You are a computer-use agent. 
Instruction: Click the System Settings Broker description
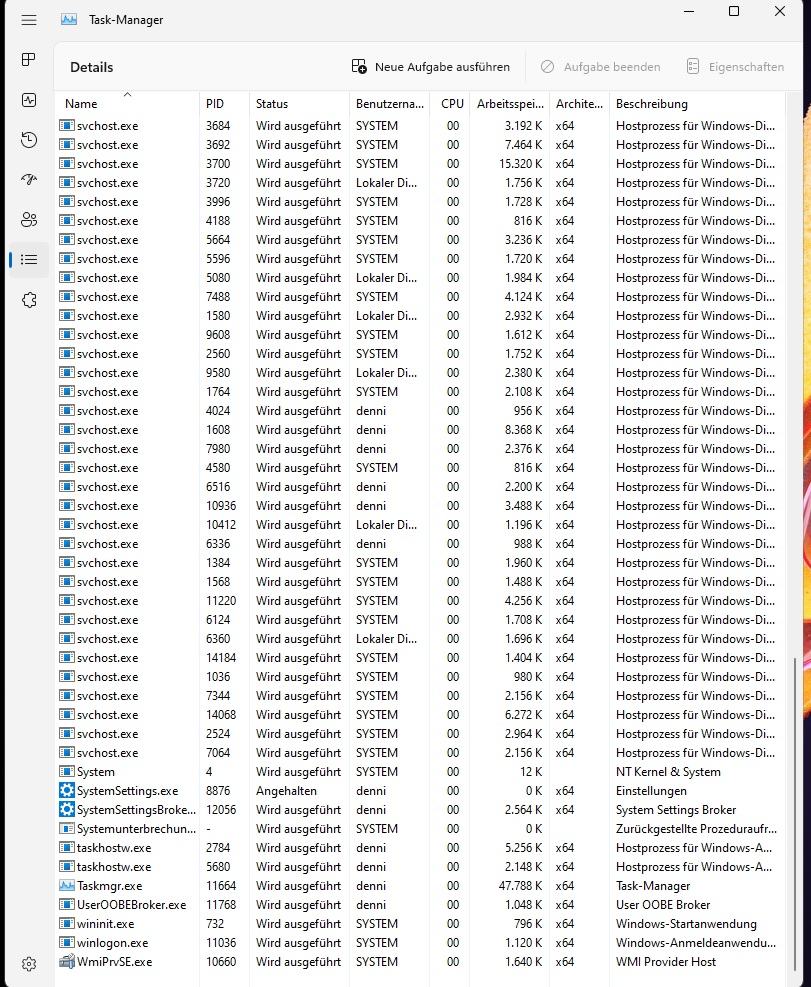click(676, 809)
